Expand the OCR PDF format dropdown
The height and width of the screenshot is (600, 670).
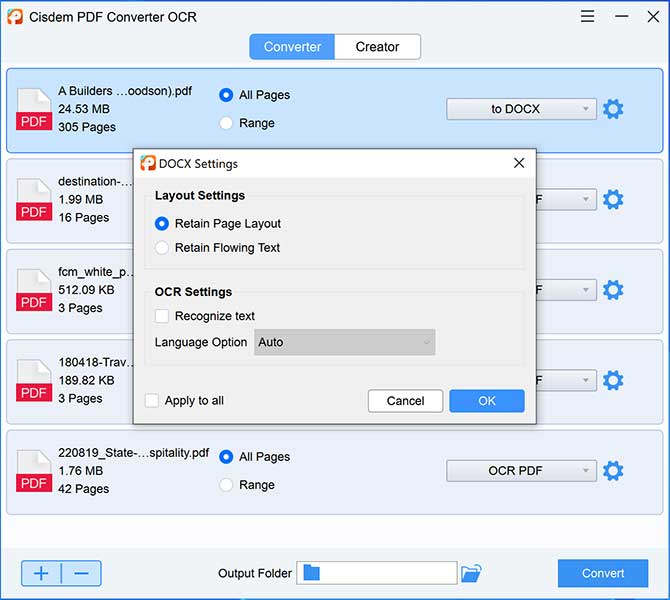pyautogui.click(x=521, y=471)
